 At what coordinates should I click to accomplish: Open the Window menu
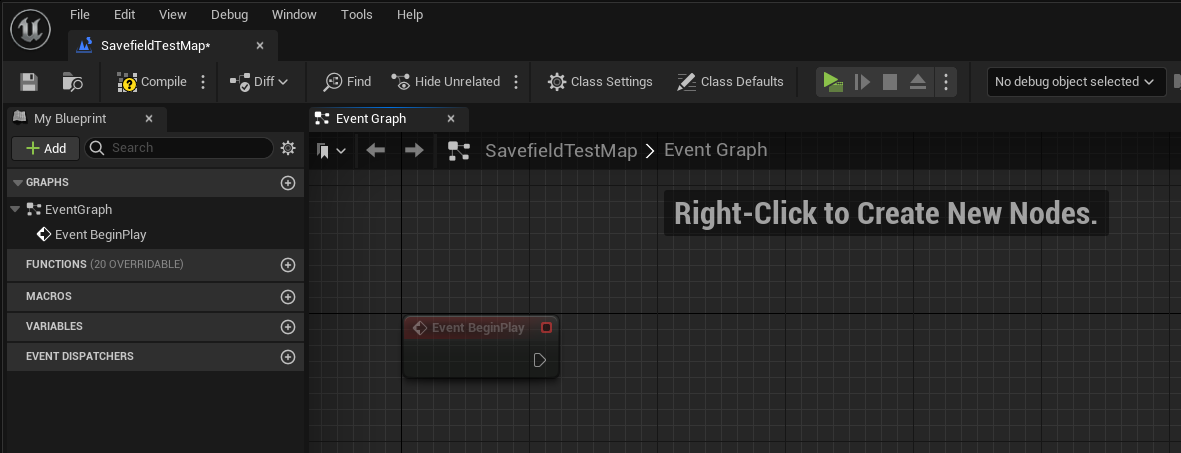pyautogui.click(x=294, y=14)
